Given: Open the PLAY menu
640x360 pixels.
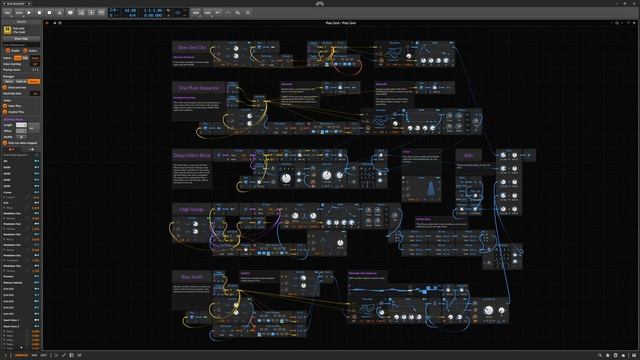Looking at the screenshot, I should click(19, 13).
